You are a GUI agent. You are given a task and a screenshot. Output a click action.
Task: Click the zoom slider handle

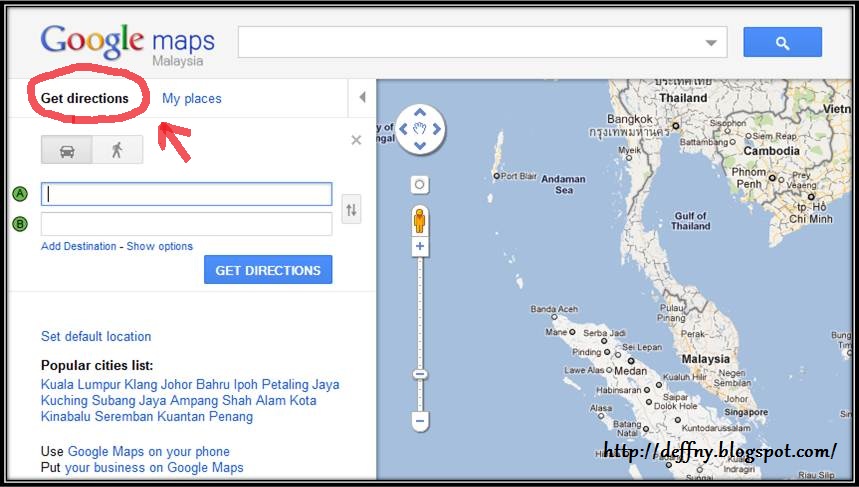pos(420,375)
